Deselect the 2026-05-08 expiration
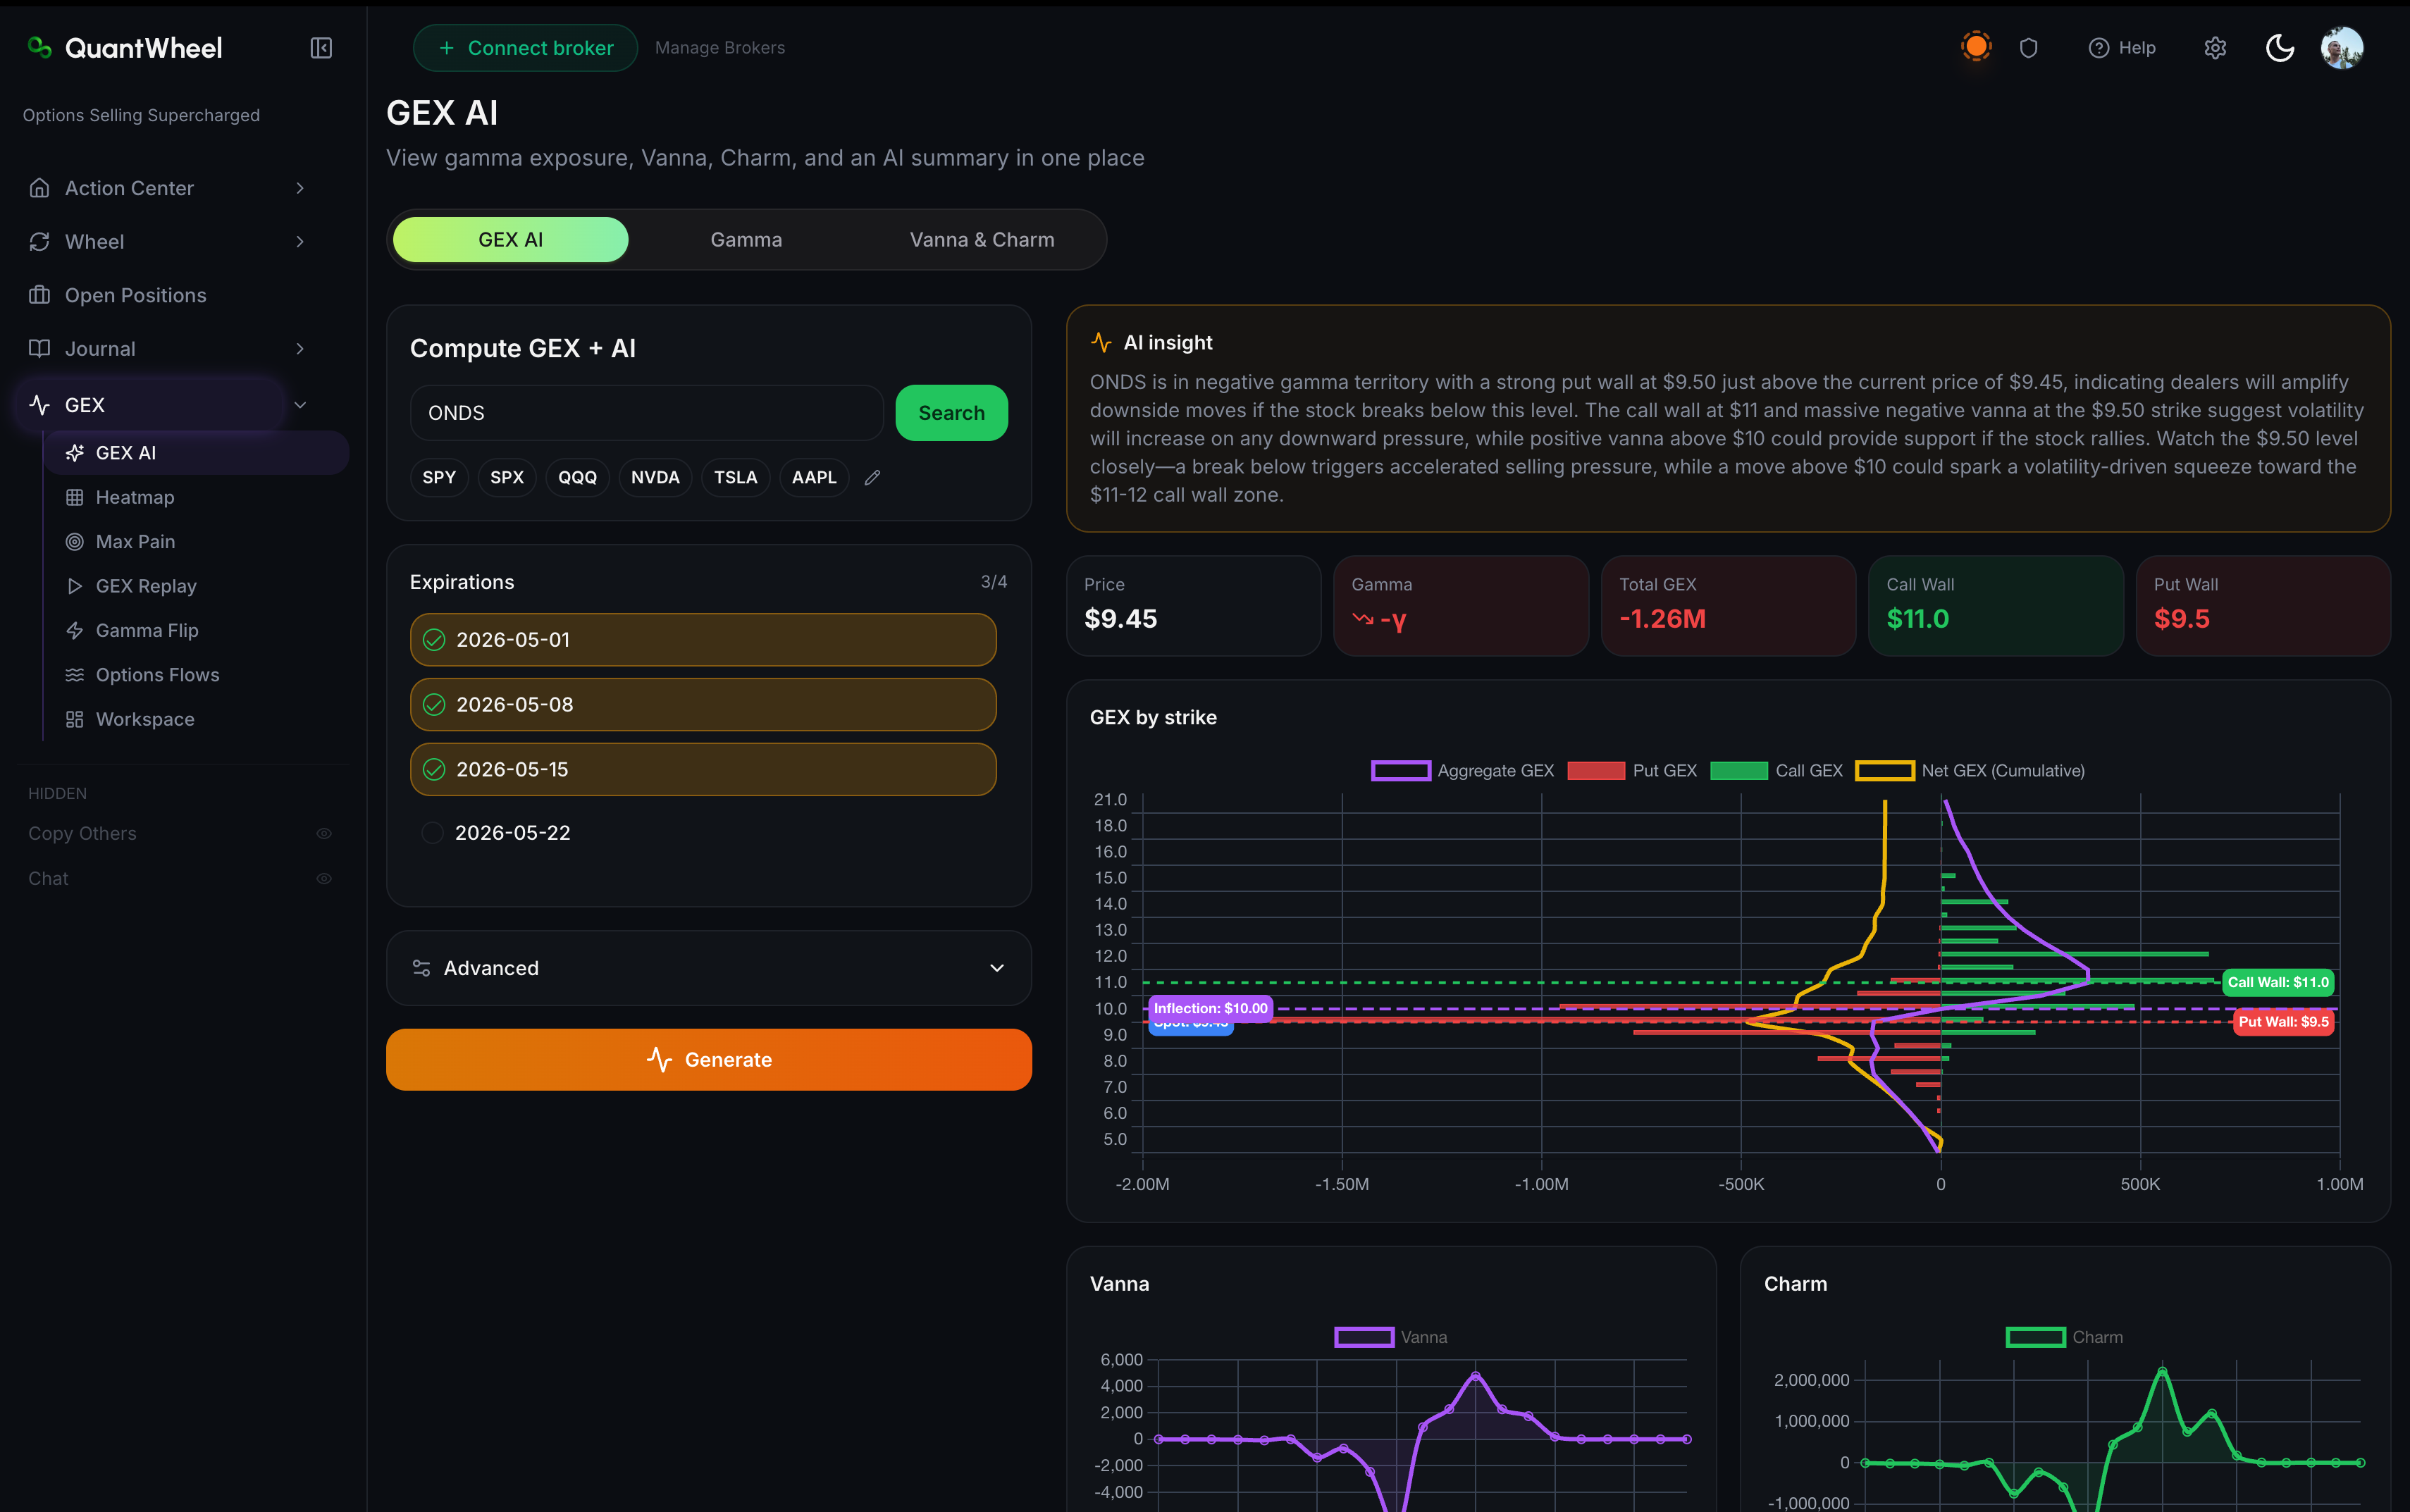Viewport: 2410px width, 1512px height. click(703, 705)
